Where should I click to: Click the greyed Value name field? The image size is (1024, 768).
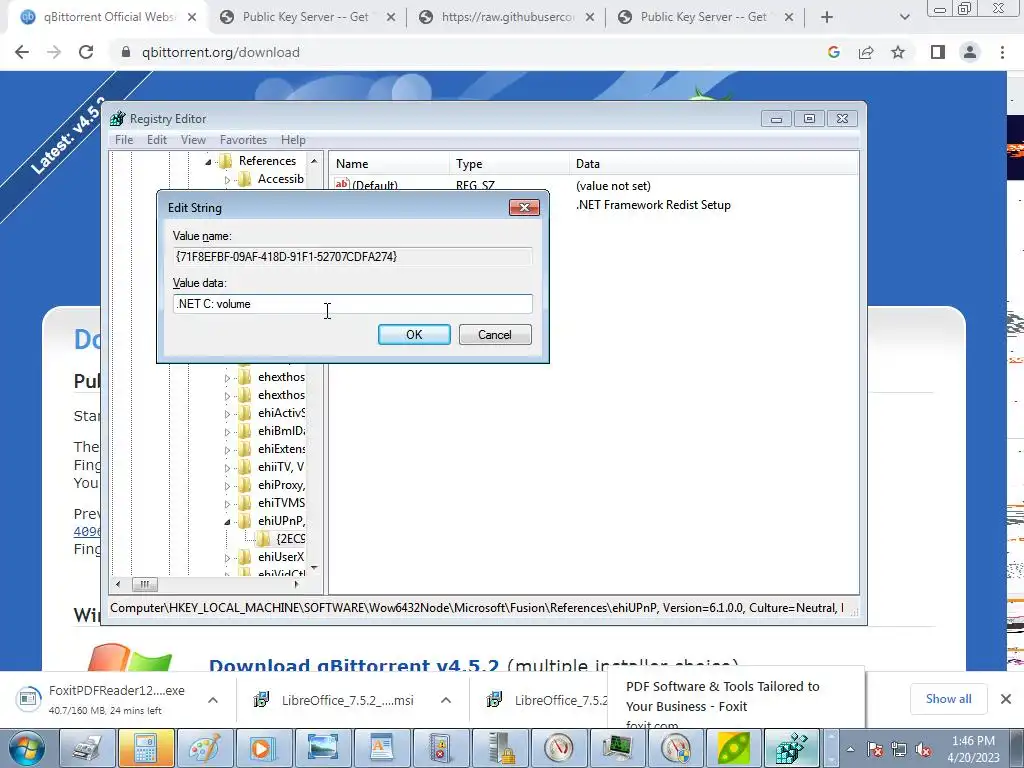(x=353, y=257)
